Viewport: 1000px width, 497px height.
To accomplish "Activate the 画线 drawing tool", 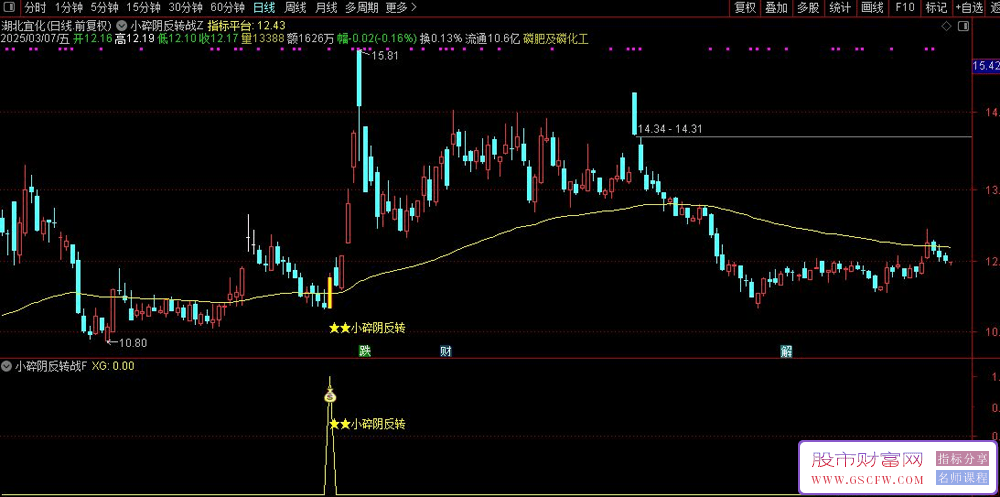I will [x=872, y=8].
